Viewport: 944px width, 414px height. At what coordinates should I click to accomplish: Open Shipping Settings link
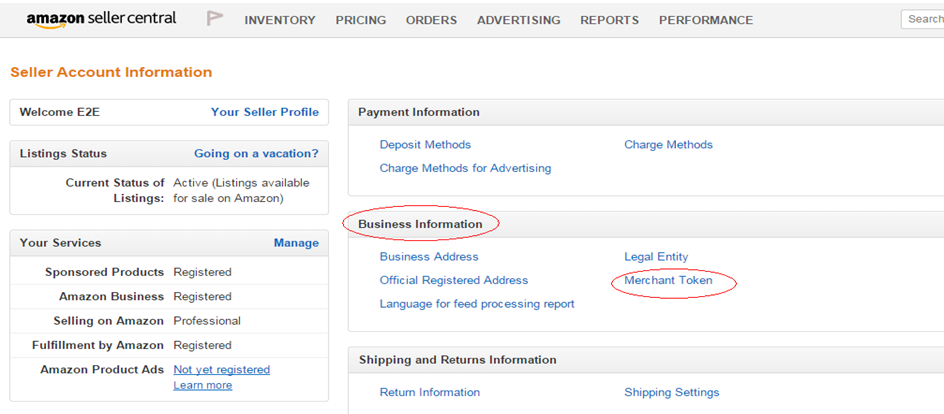(x=672, y=392)
